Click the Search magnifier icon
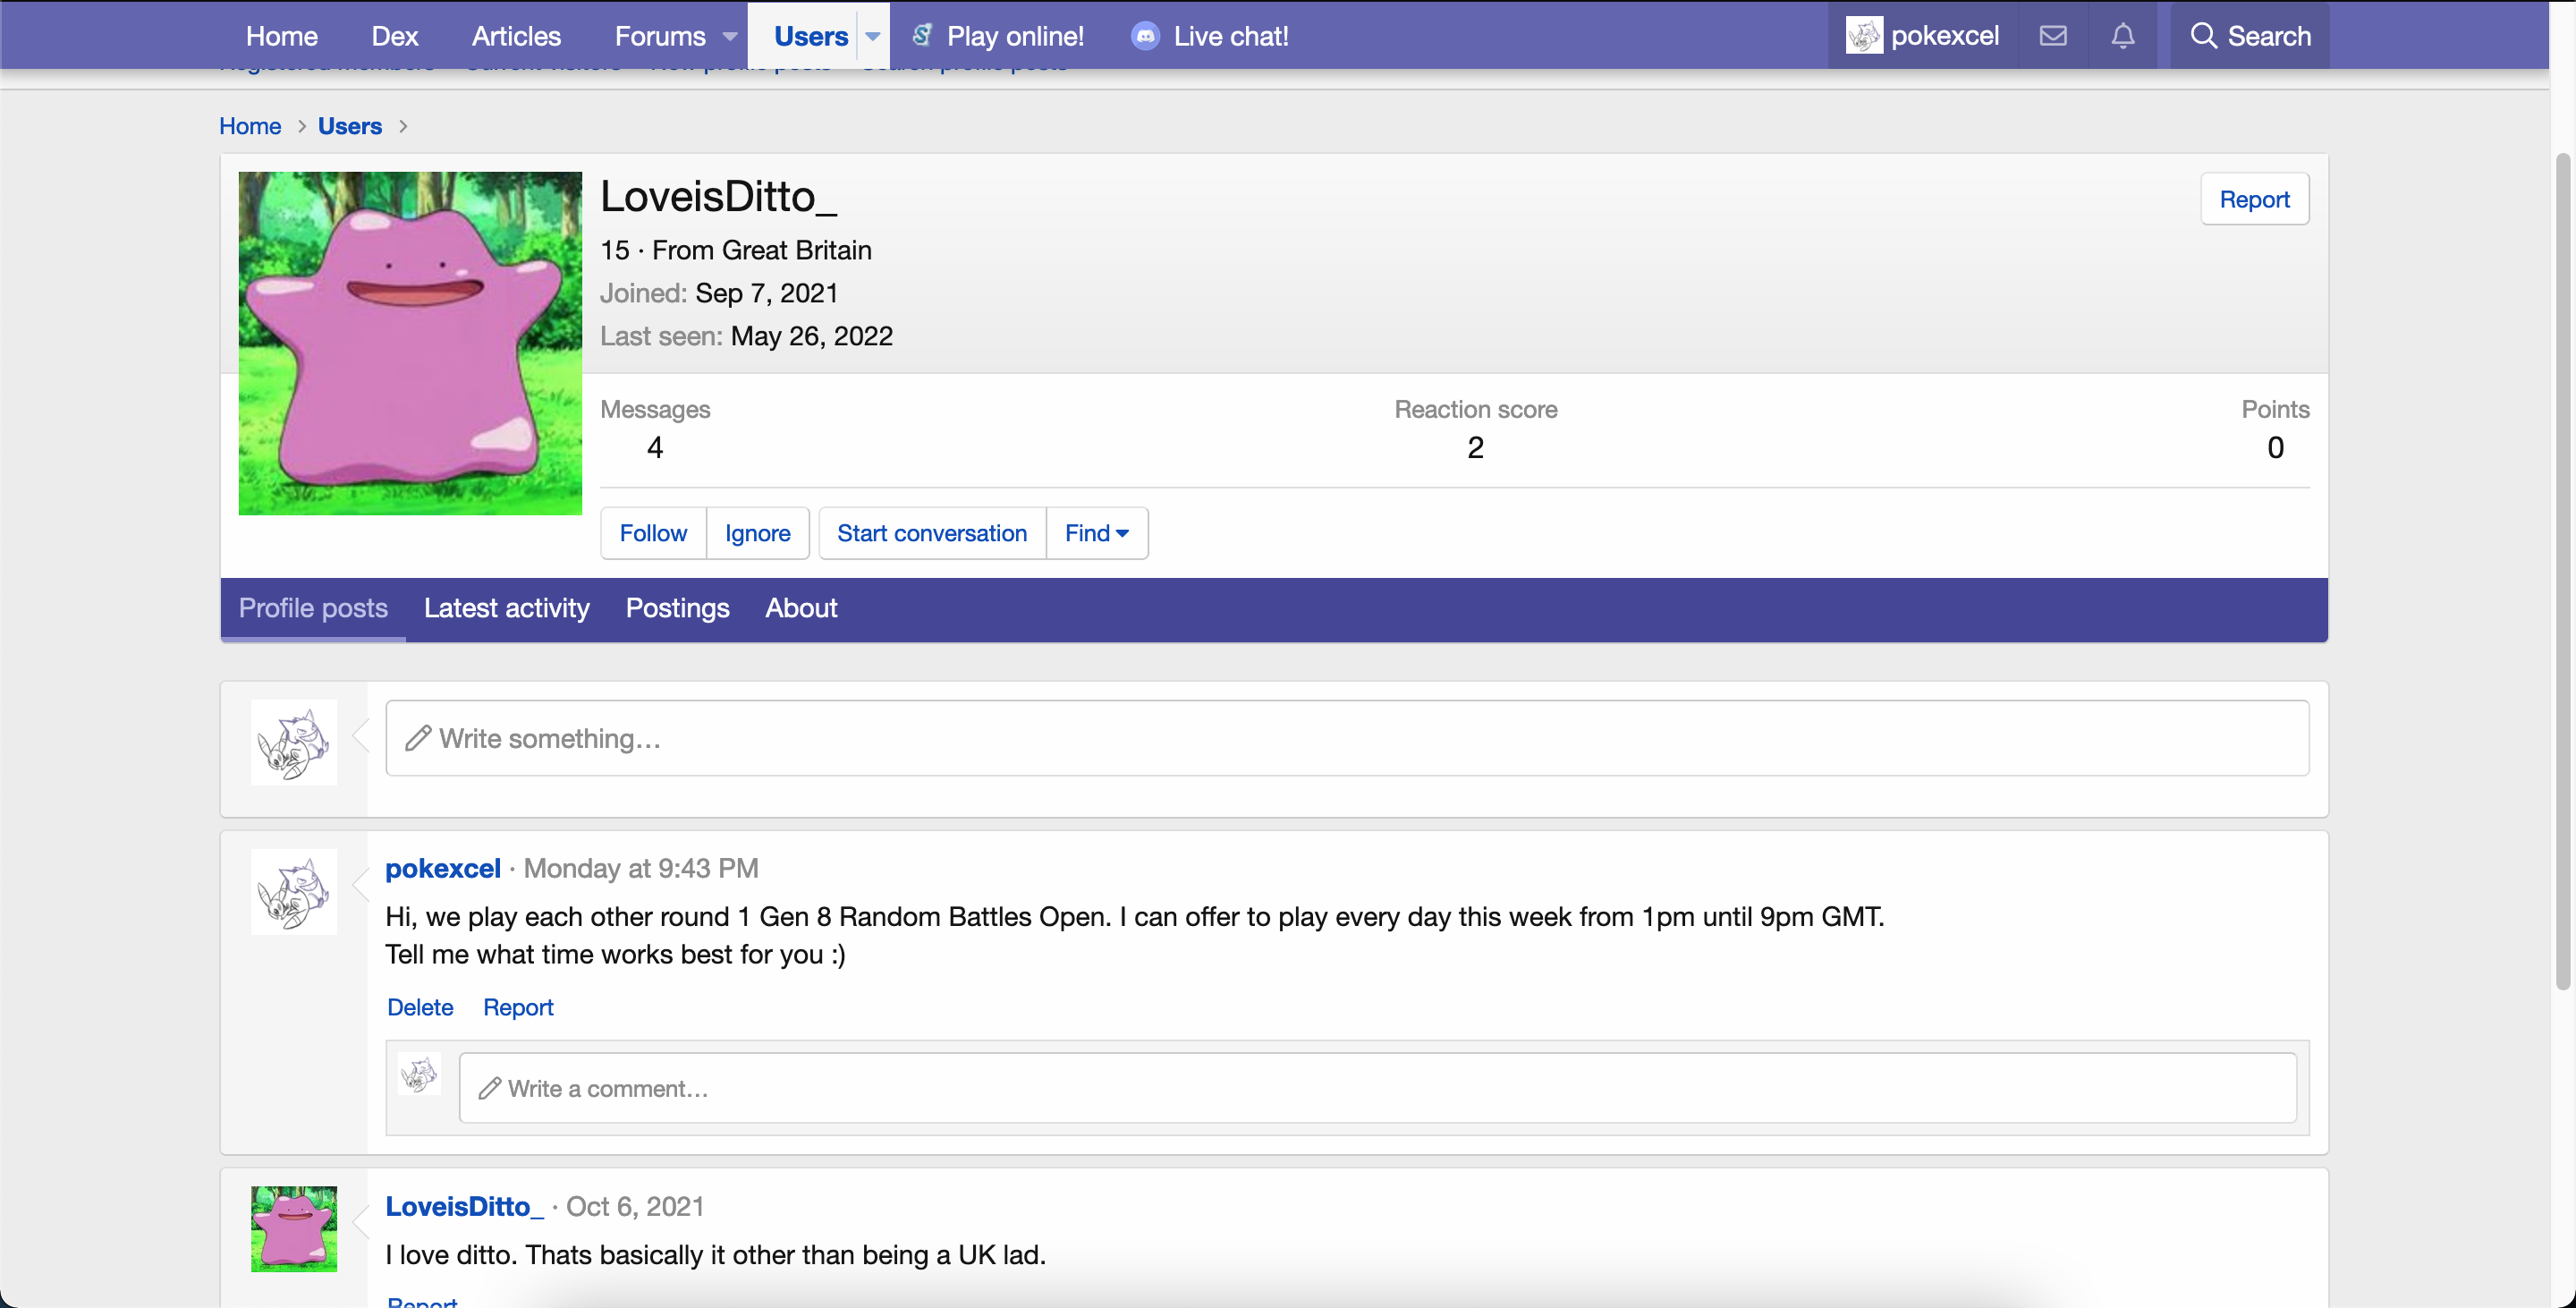2576x1308 pixels. pyautogui.click(x=2202, y=36)
